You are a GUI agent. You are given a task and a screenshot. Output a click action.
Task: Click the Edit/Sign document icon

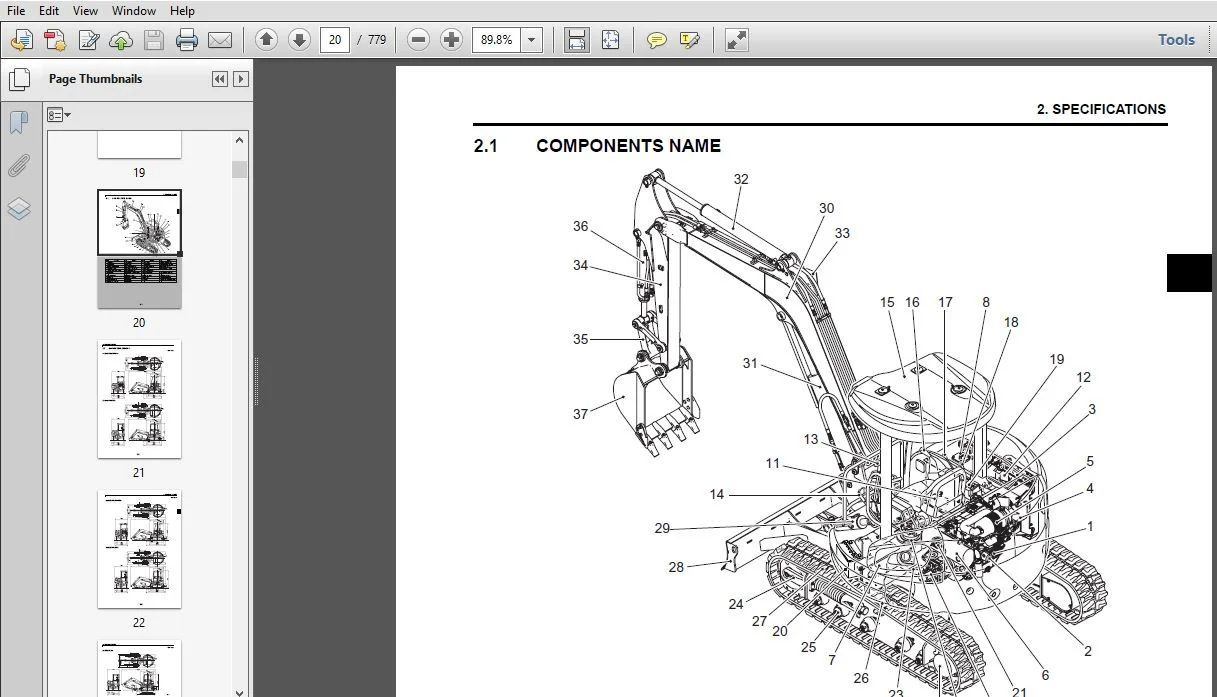coord(88,40)
